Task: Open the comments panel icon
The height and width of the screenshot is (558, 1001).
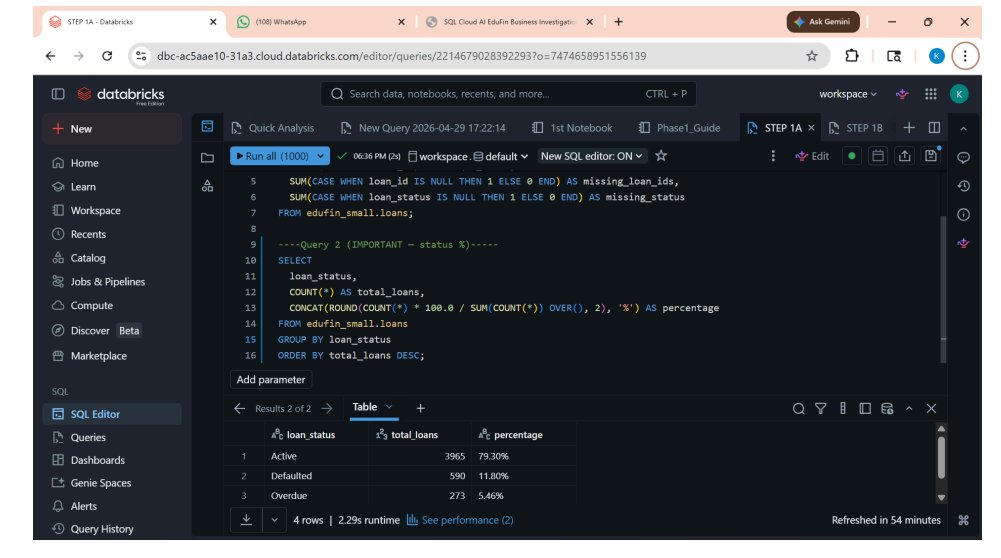Action: click(963, 157)
